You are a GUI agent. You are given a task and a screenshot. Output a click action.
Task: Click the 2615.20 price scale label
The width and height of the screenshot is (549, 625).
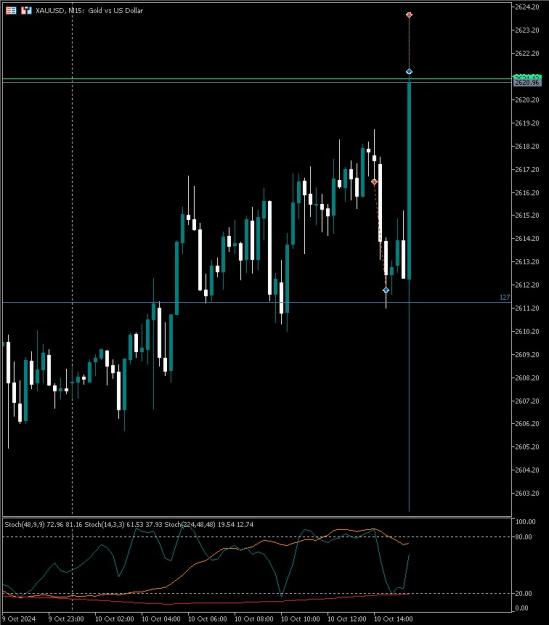click(x=527, y=215)
